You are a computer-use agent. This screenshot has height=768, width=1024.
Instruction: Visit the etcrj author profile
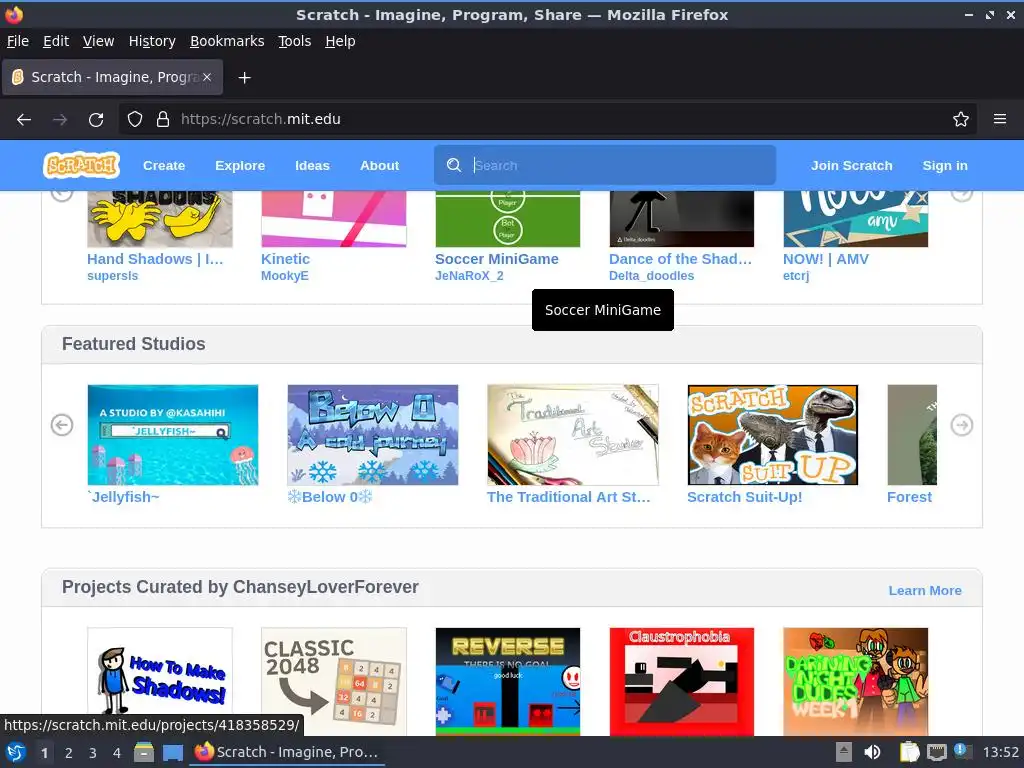pyautogui.click(x=796, y=276)
